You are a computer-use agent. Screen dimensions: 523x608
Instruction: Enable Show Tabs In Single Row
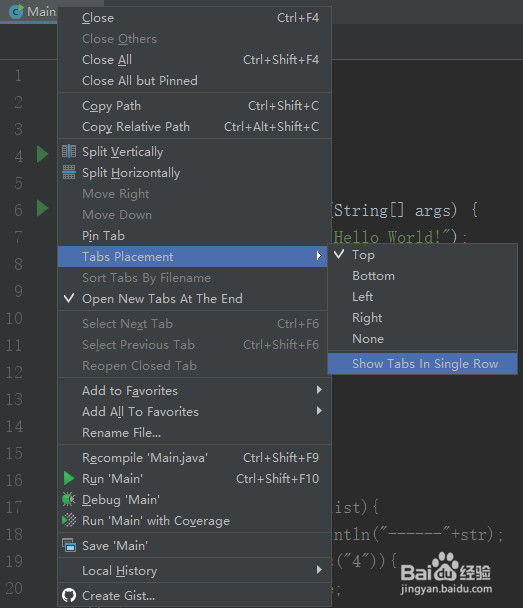423,364
